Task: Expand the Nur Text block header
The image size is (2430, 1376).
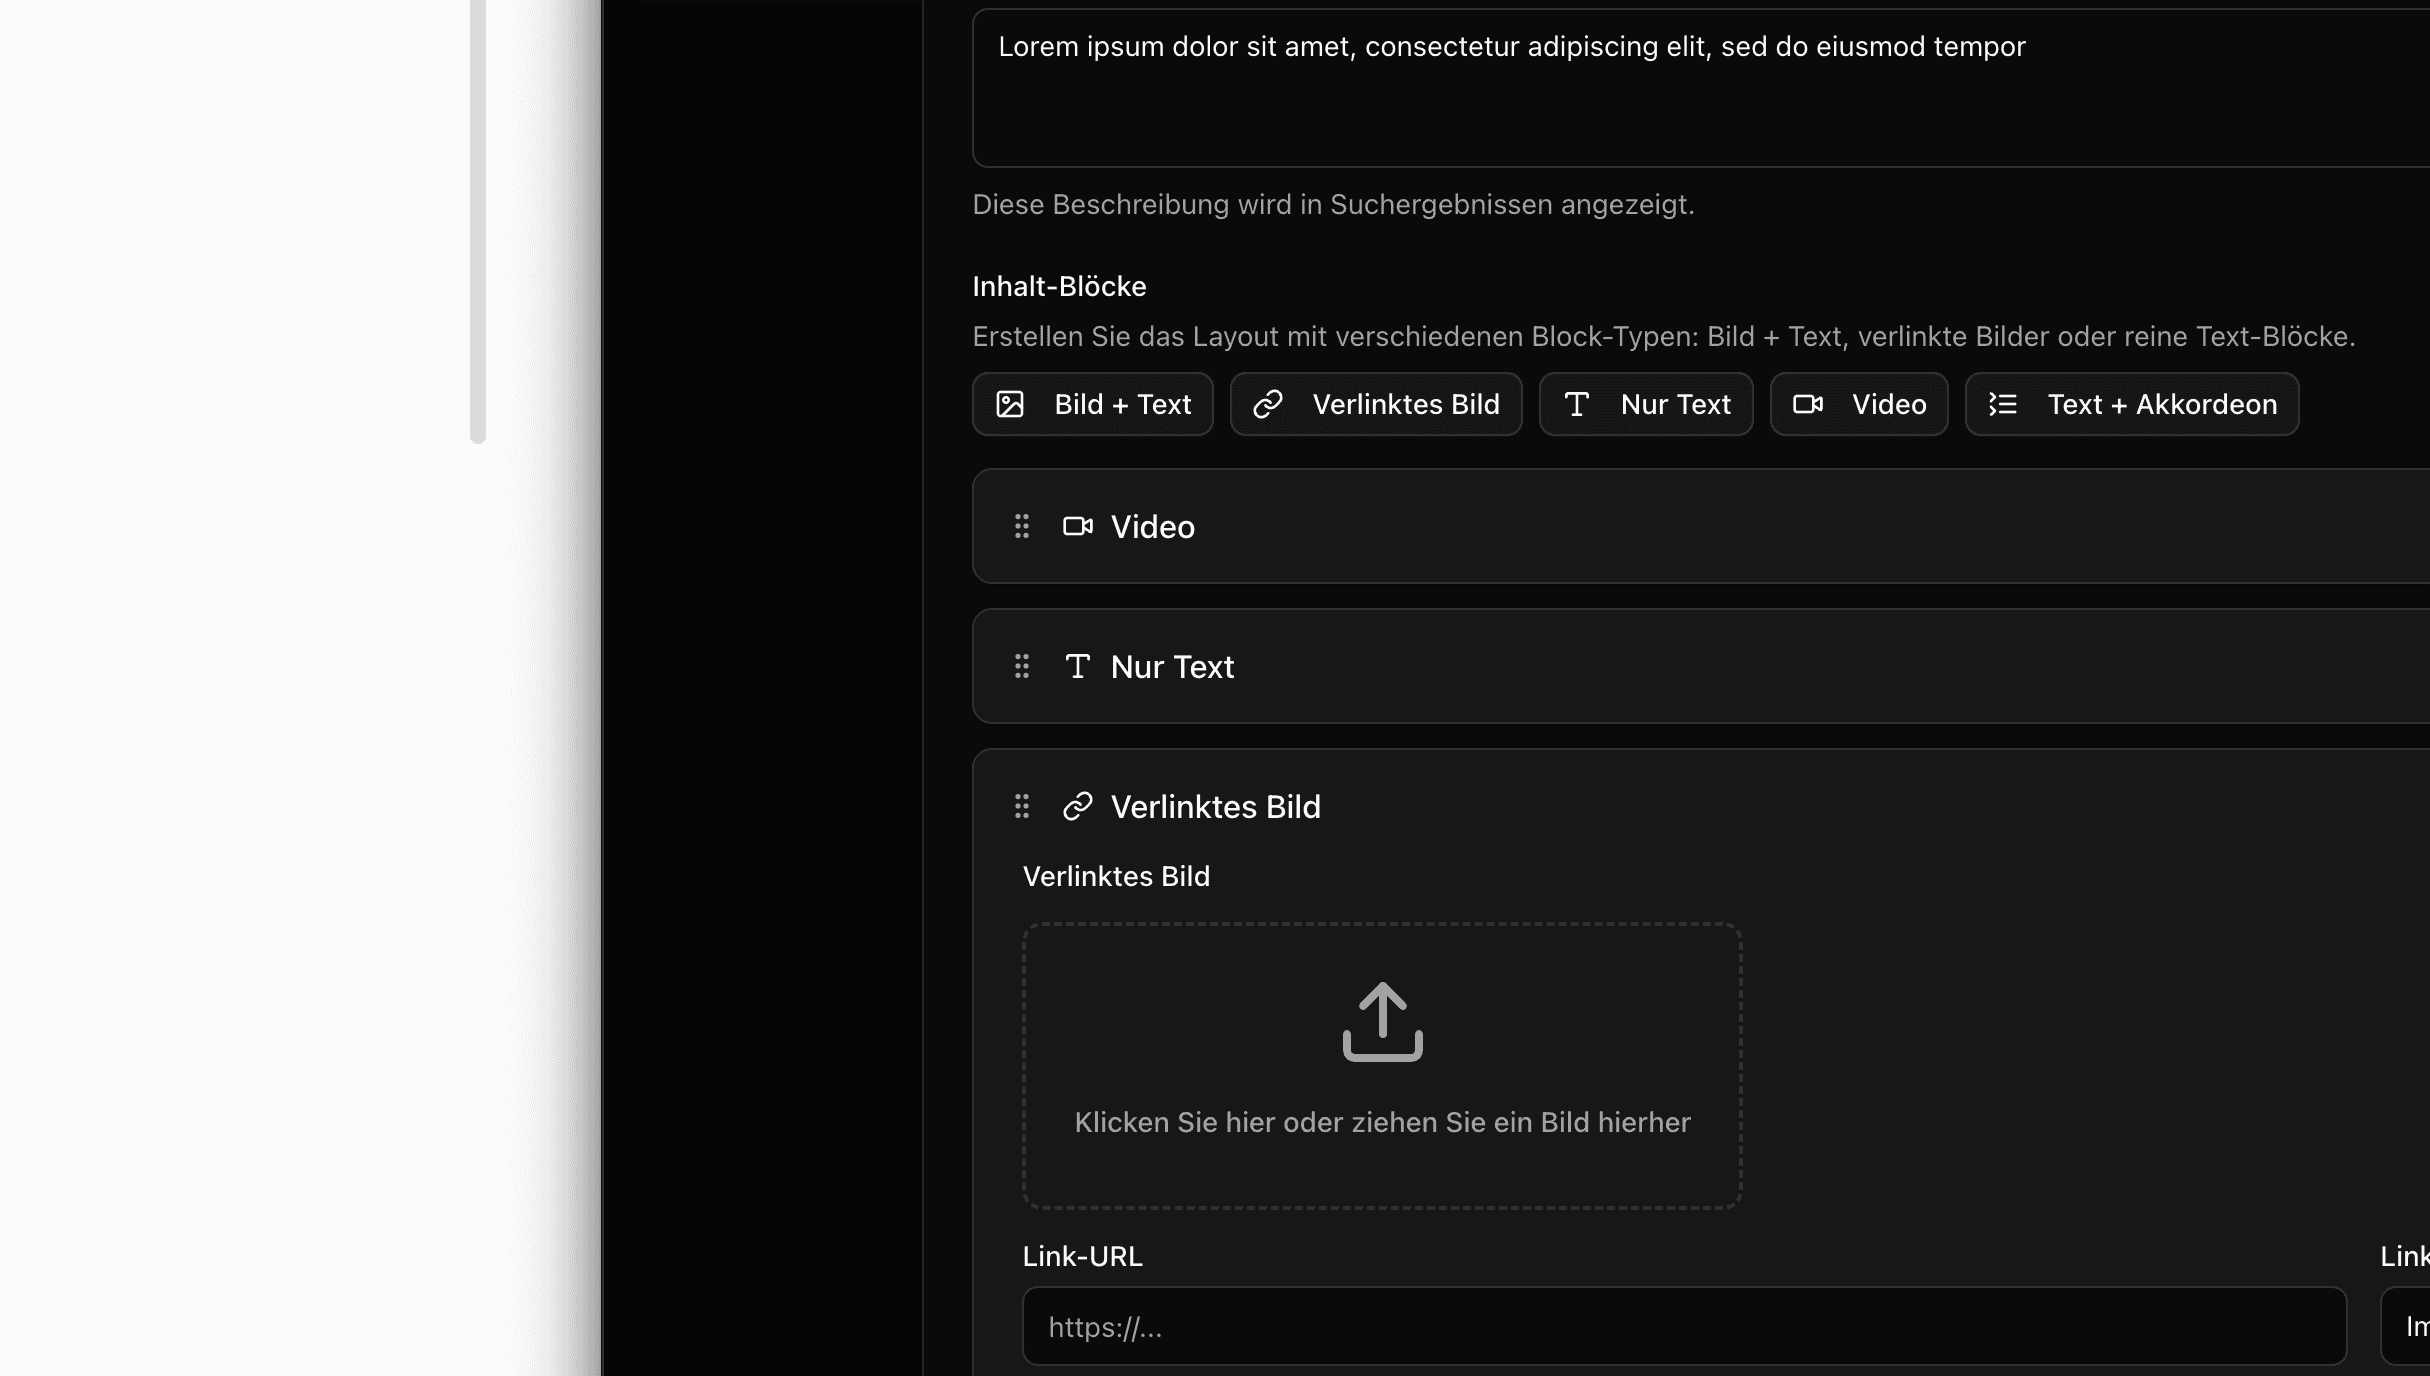Action: click(1172, 667)
